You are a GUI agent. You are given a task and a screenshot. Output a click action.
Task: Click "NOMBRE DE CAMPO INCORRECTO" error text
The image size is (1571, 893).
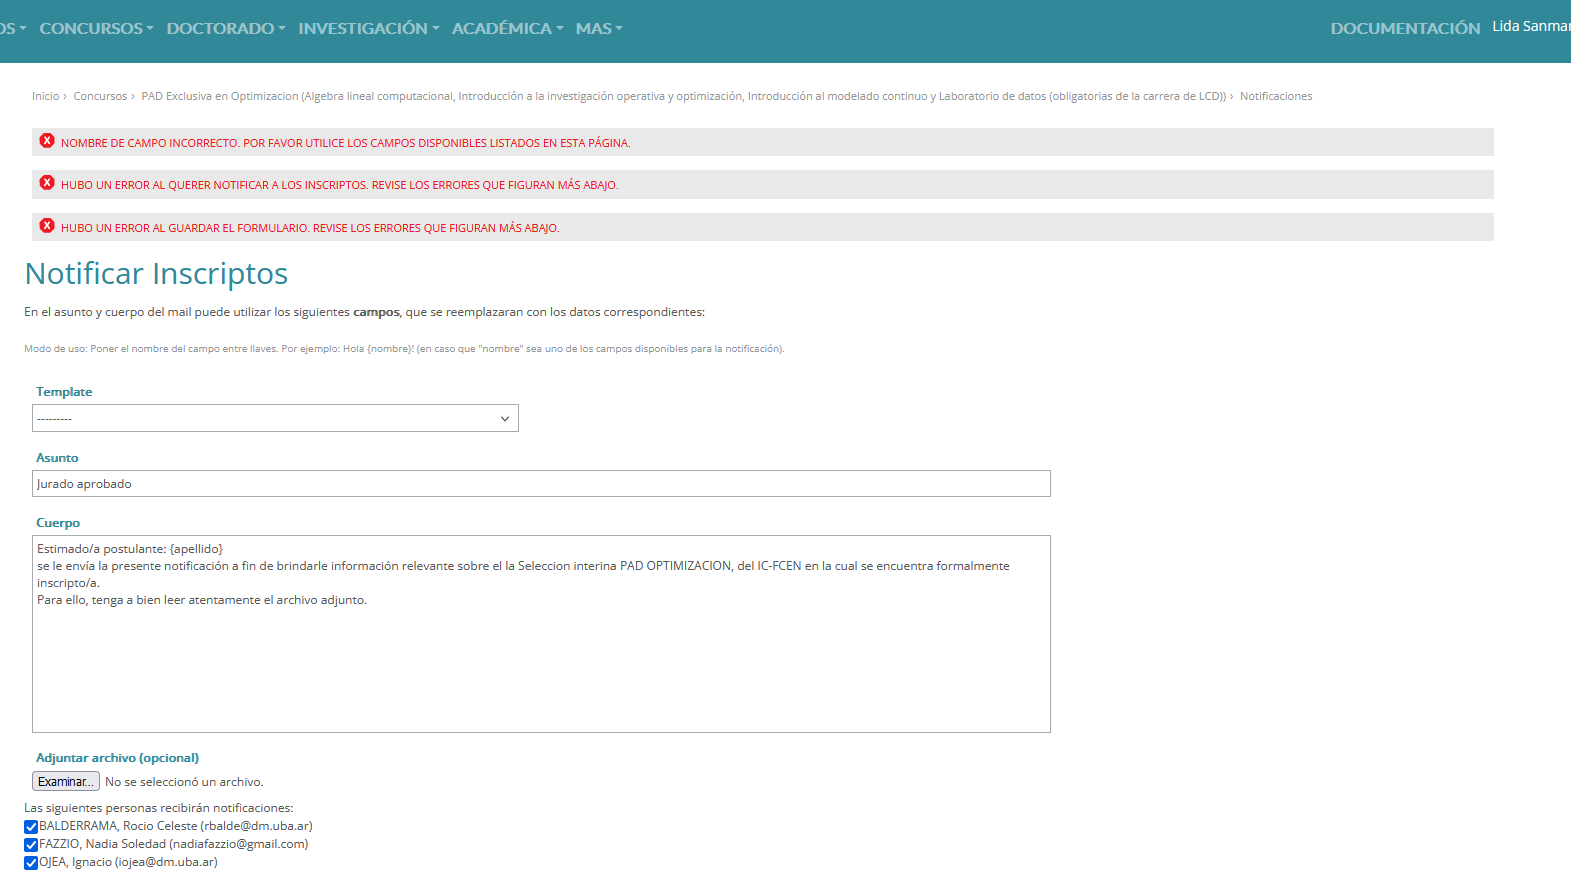[345, 143]
